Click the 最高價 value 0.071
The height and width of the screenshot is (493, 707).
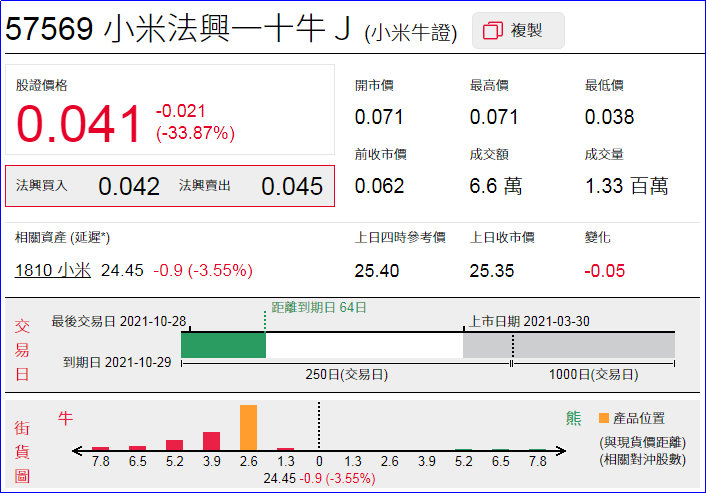(x=493, y=117)
